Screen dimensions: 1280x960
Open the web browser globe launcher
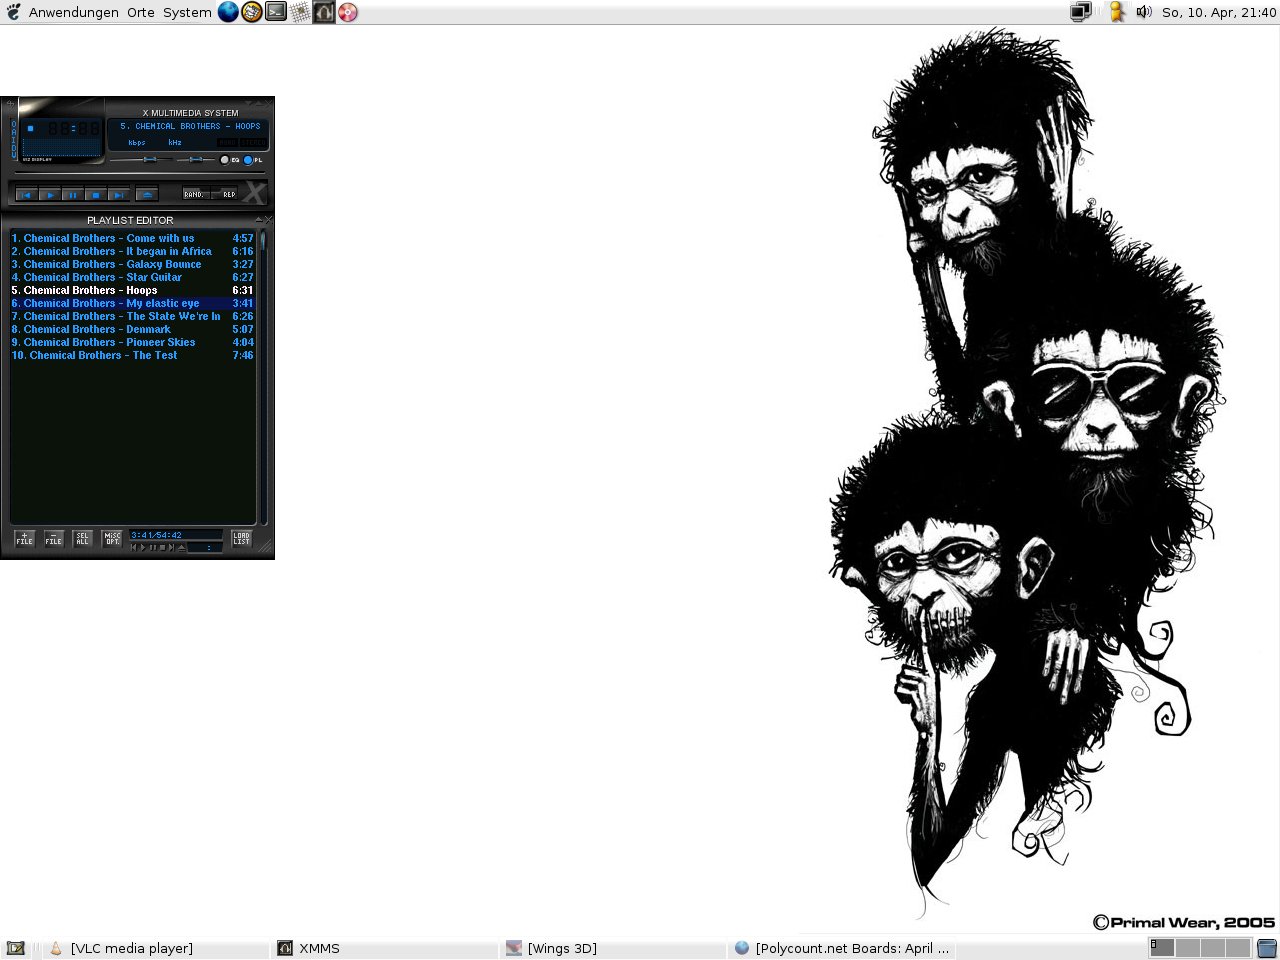pos(228,12)
